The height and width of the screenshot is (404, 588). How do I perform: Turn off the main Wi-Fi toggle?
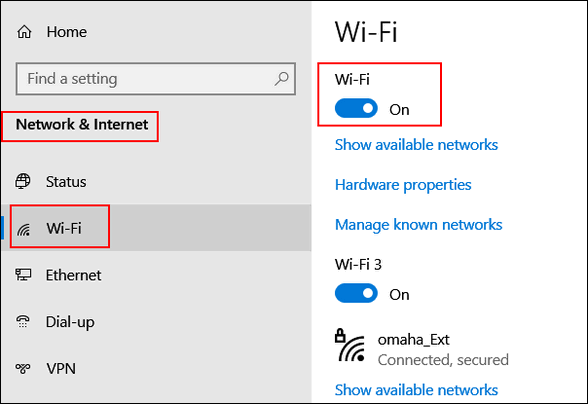(x=356, y=109)
